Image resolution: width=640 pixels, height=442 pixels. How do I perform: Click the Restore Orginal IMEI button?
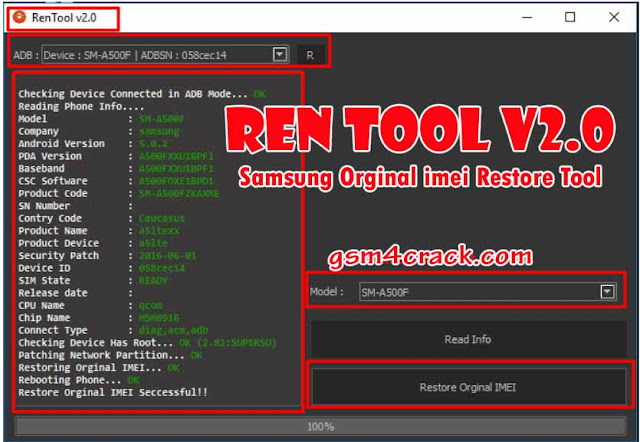point(468,387)
